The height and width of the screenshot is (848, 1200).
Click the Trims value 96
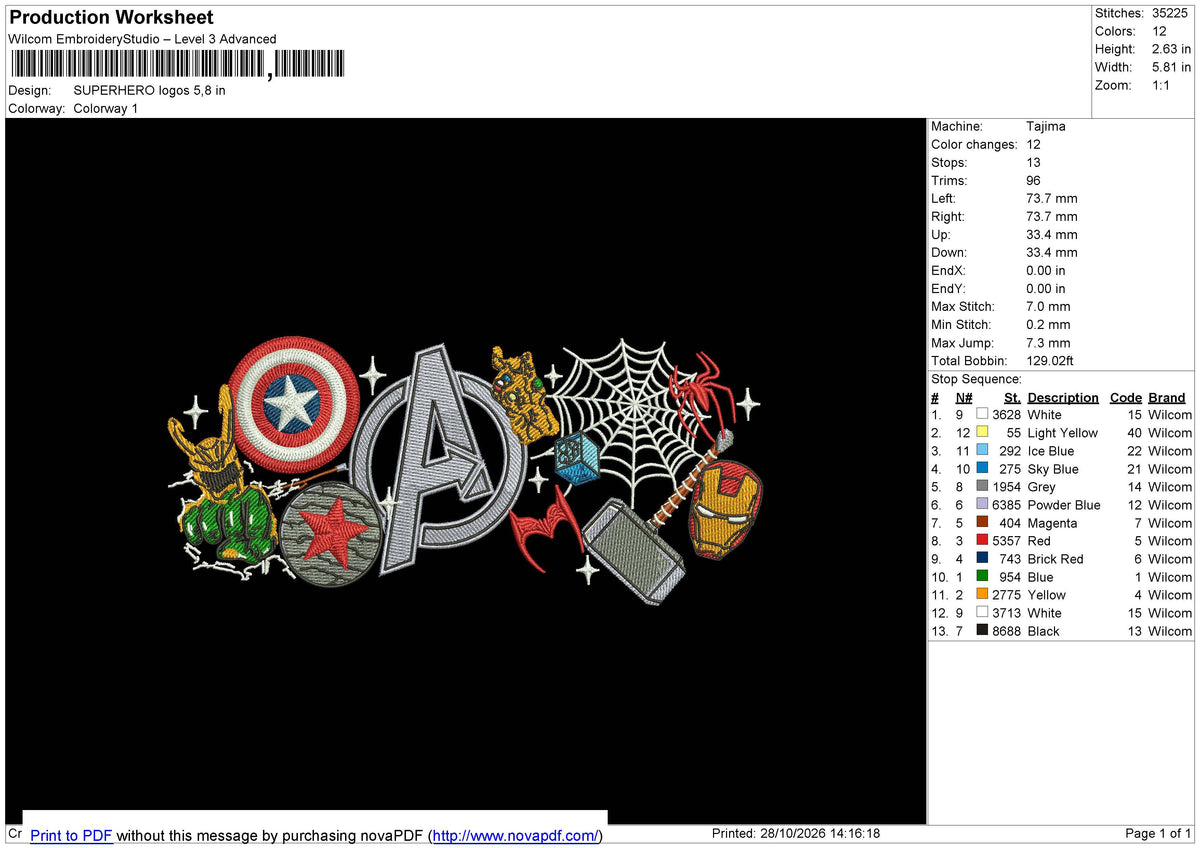coord(1033,180)
